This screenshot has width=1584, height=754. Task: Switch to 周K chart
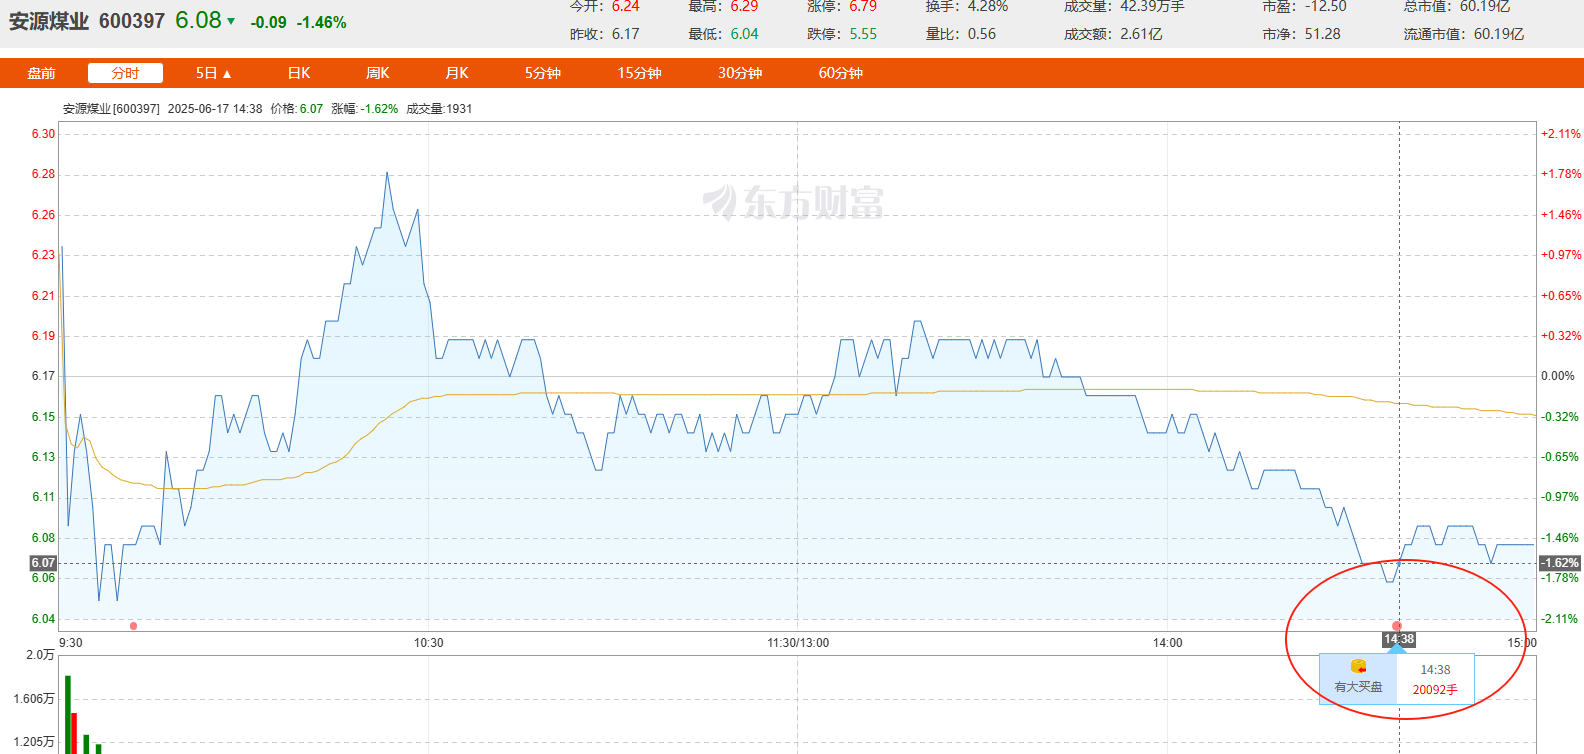(377, 73)
